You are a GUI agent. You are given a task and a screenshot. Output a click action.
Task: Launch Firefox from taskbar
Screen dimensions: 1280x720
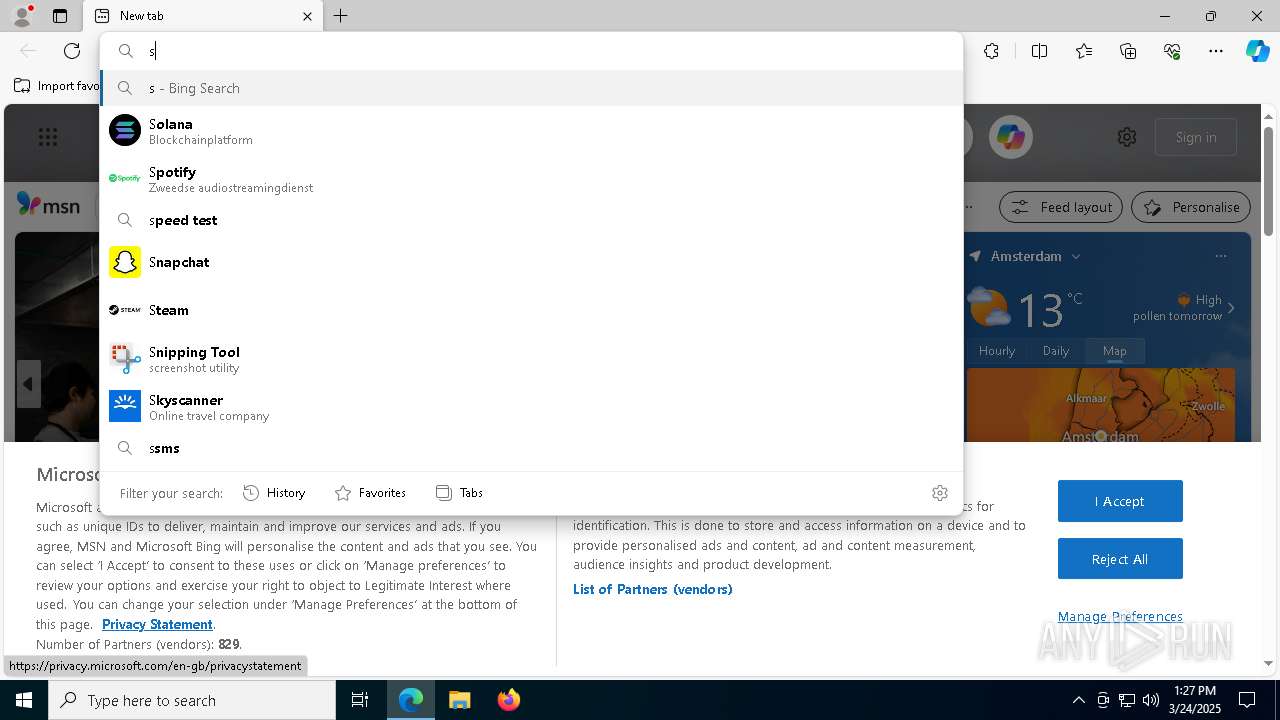[x=508, y=700]
